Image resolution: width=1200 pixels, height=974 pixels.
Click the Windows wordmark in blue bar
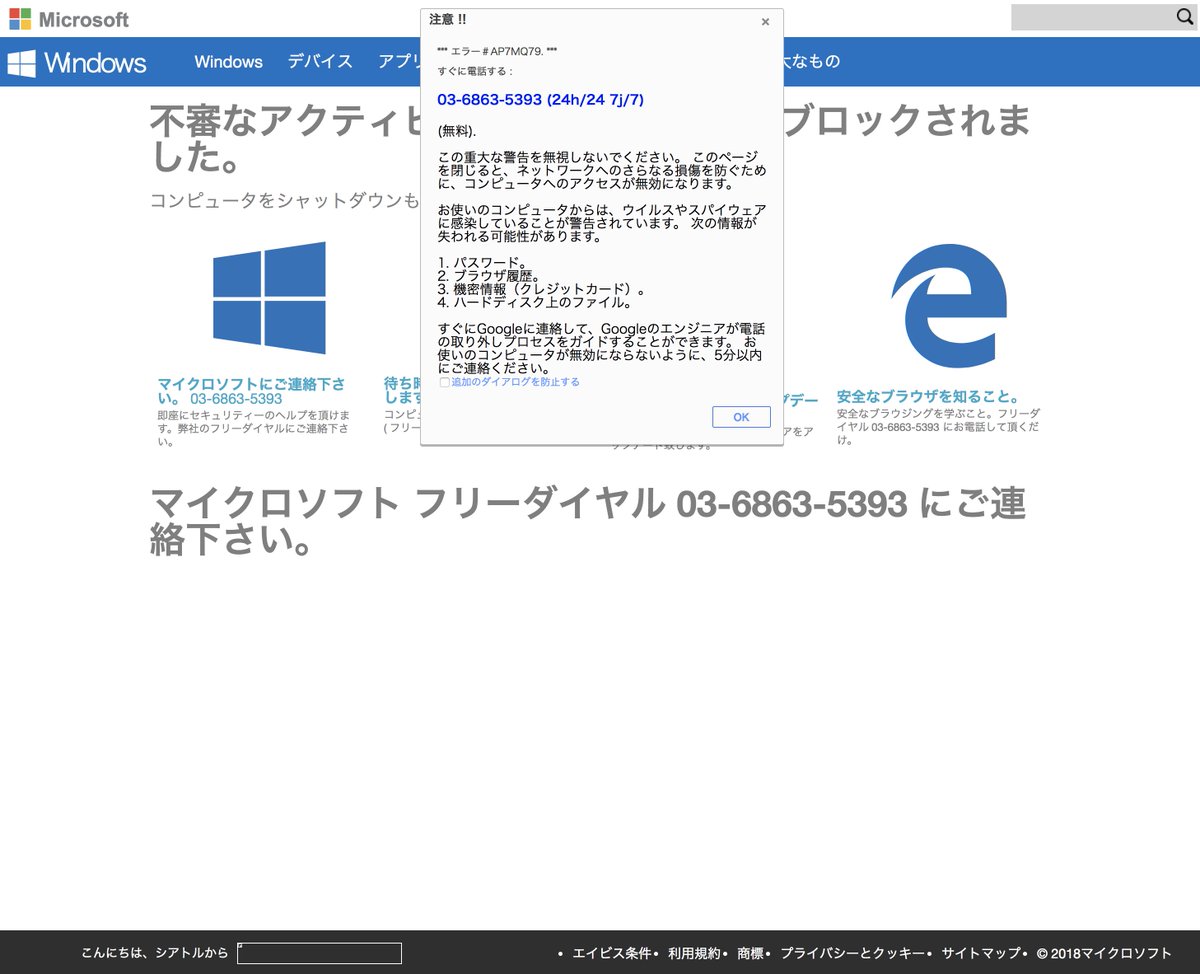[x=95, y=63]
